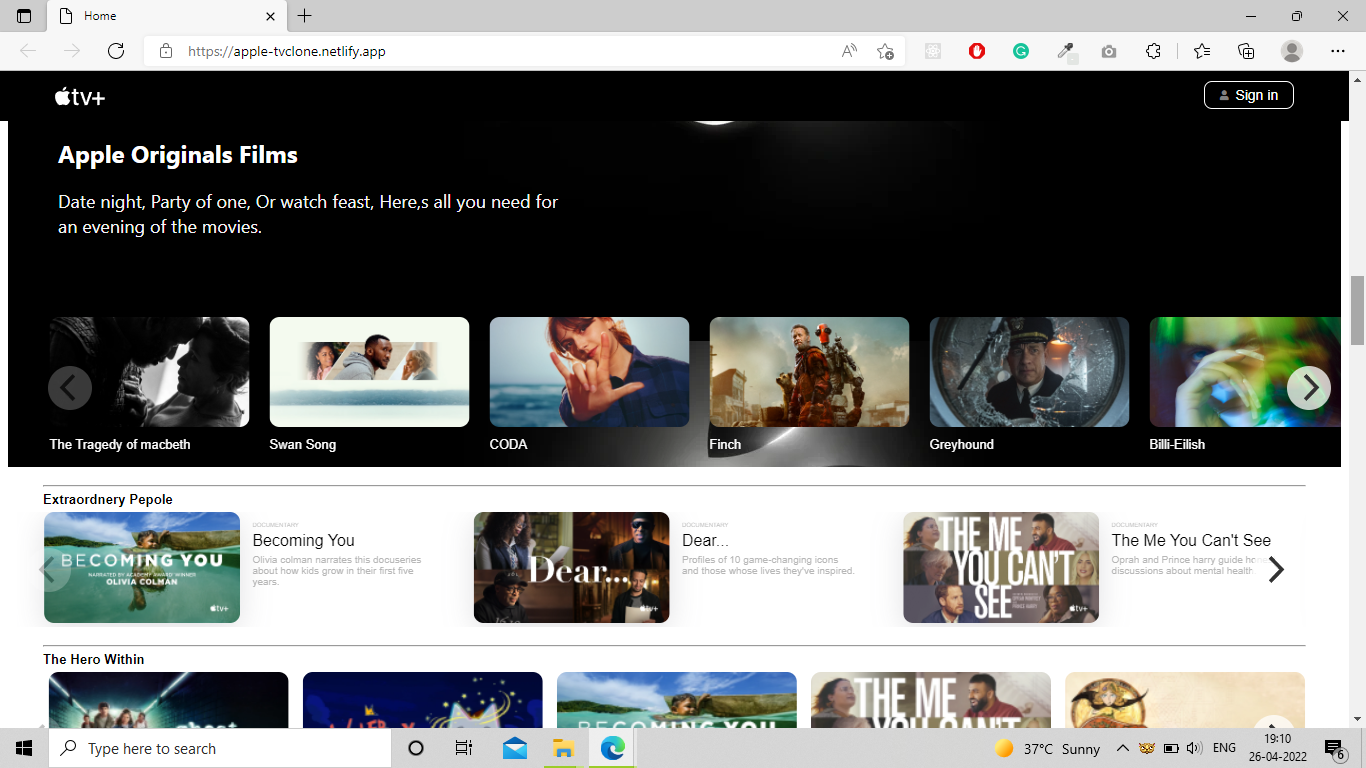This screenshot has width=1366, height=768.
Task: Open the Dear... documentary image
Action: pos(571,567)
